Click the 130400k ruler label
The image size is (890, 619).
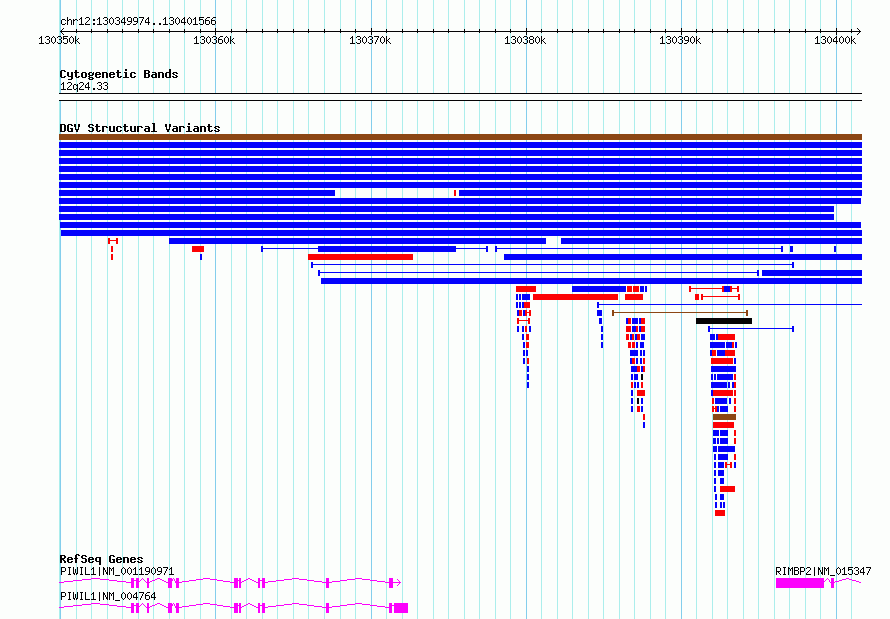(x=835, y=40)
